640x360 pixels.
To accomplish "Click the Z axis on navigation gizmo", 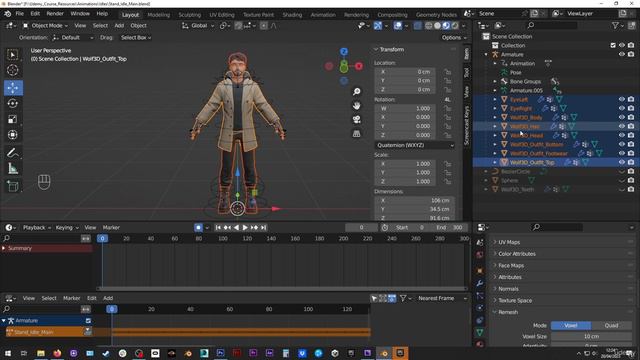I will (x=344, y=51).
